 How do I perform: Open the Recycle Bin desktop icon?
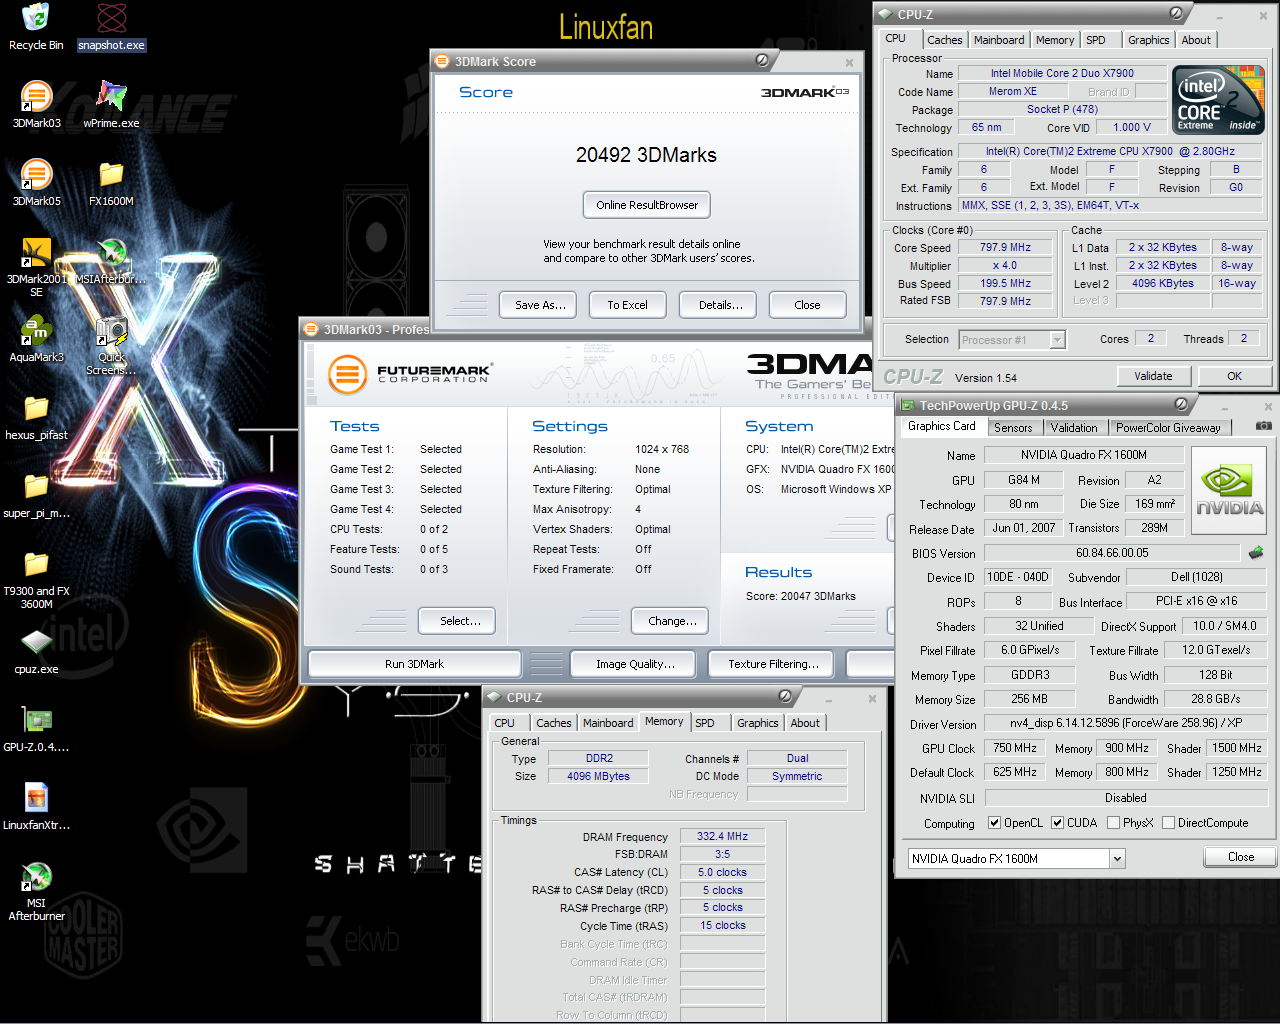[x=36, y=27]
